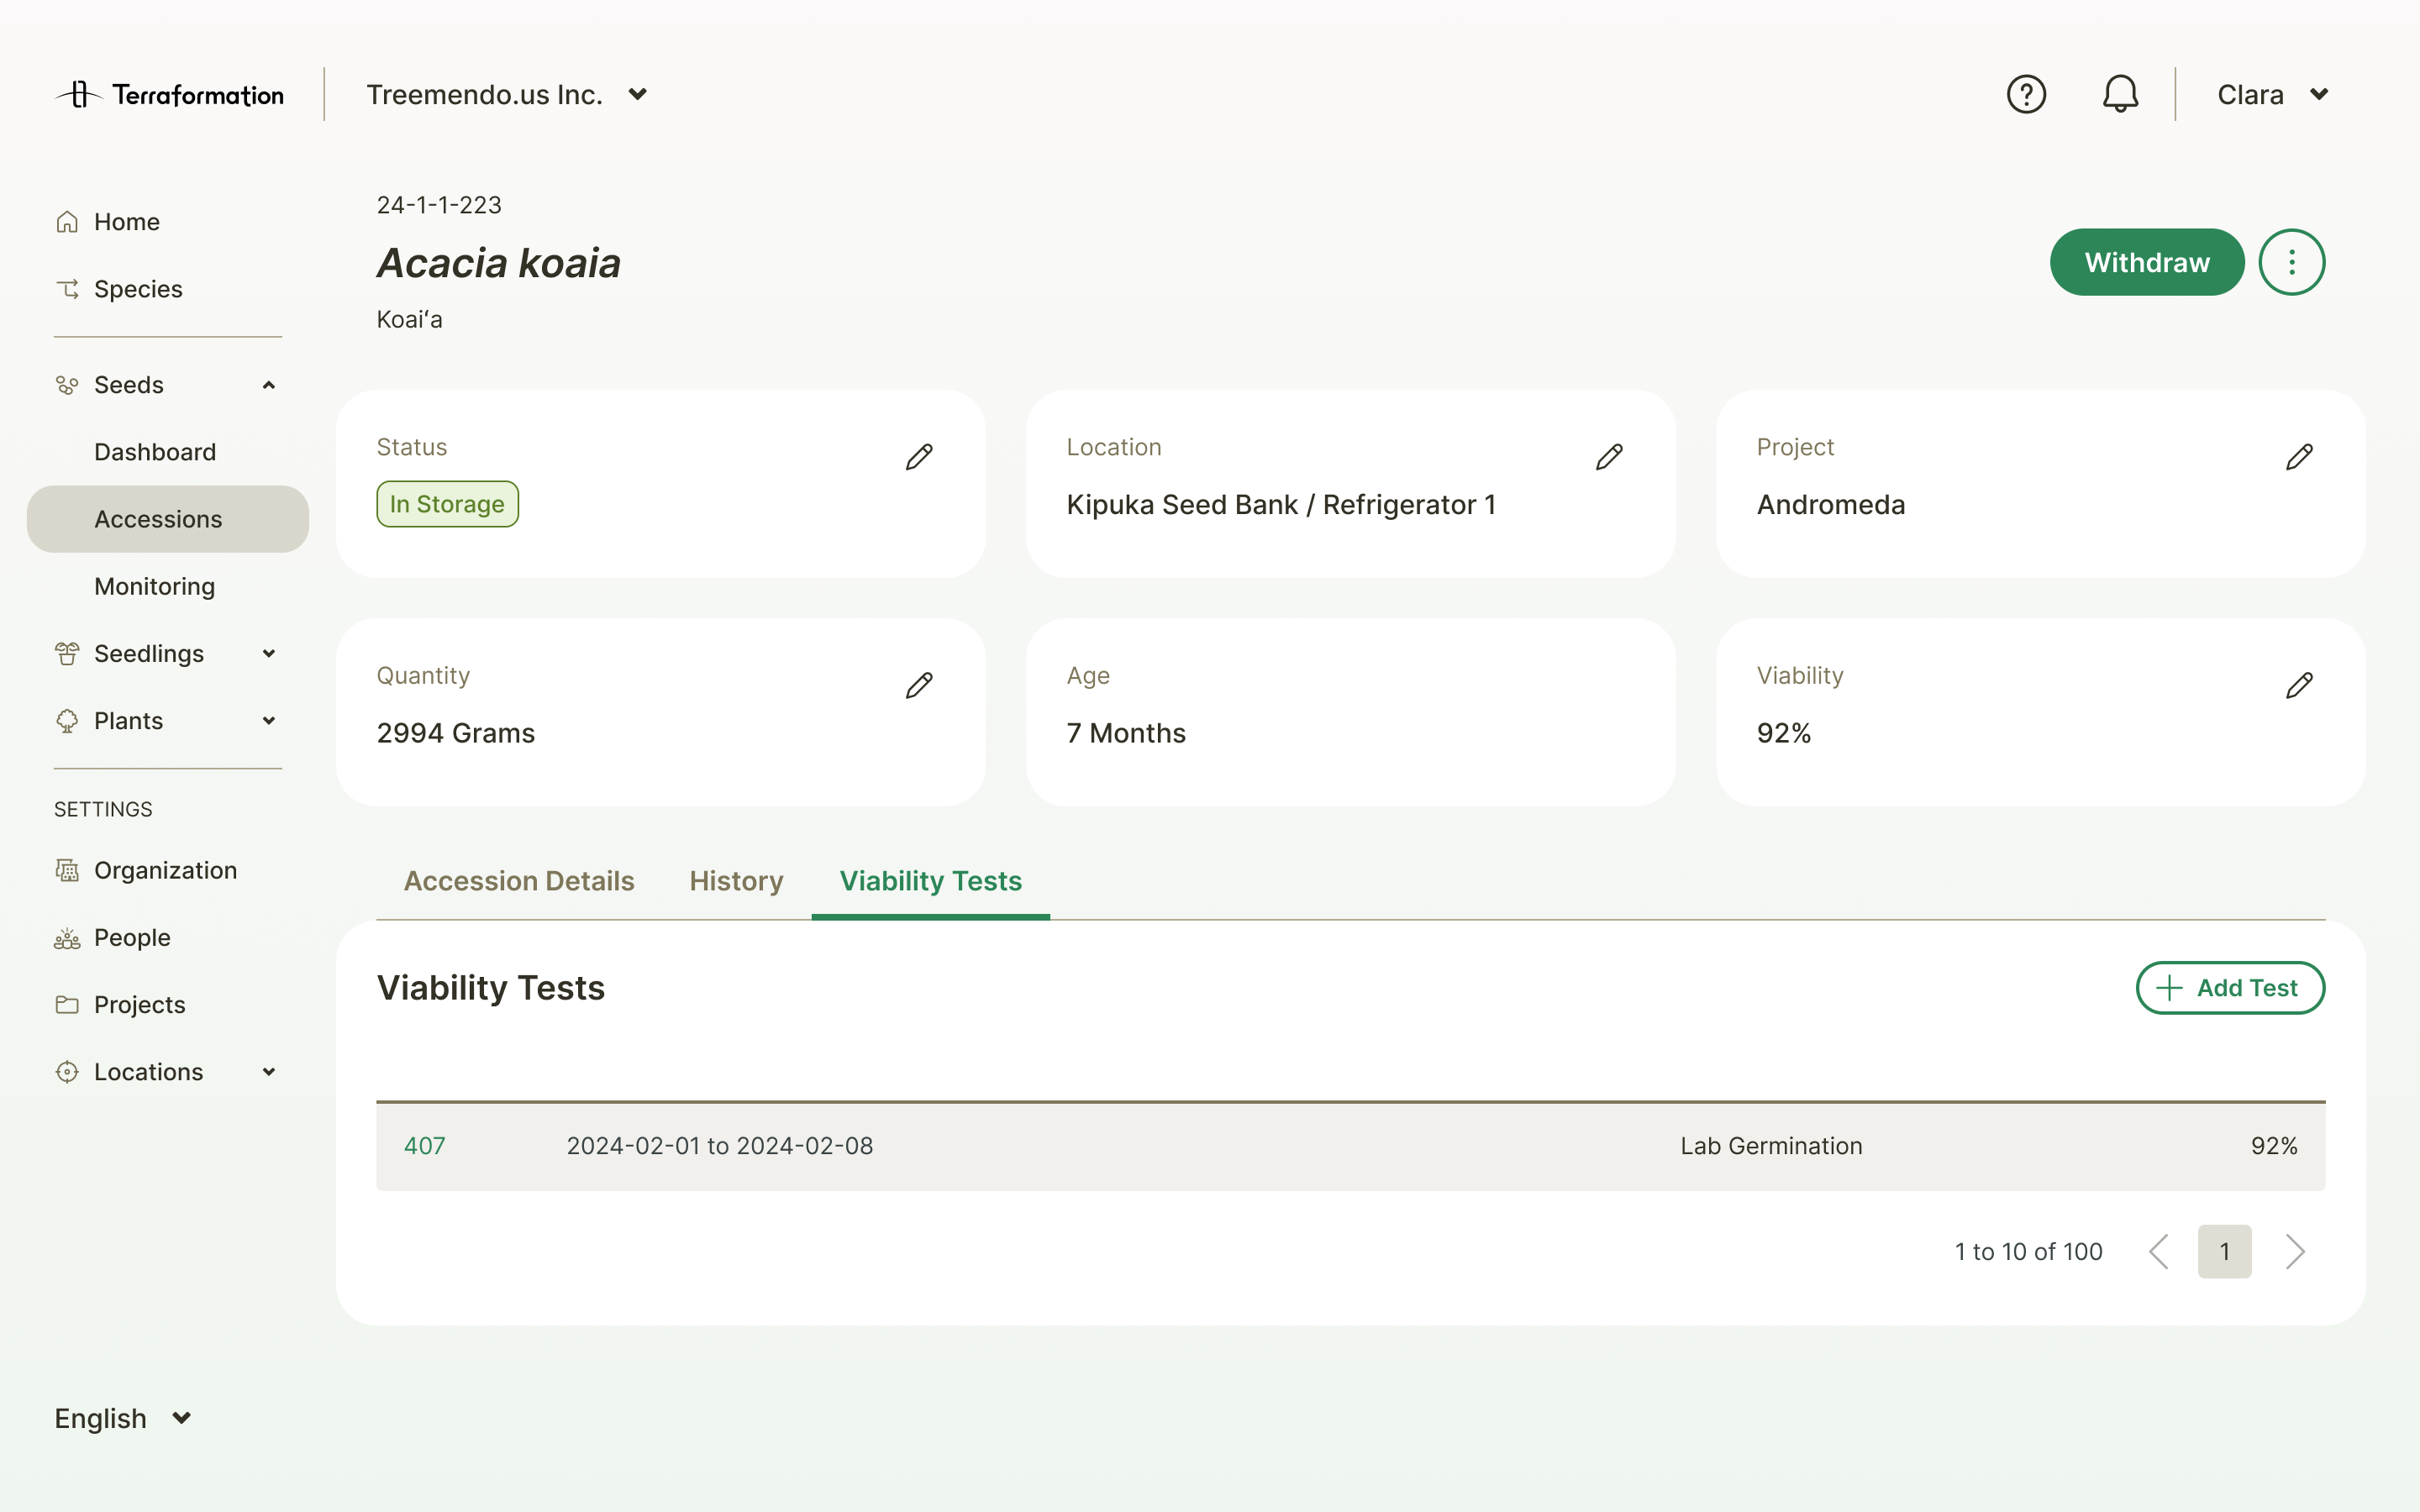2420x1512 pixels.
Task: Open the more options three-dot menu
Action: pyautogui.click(x=2291, y=262)
